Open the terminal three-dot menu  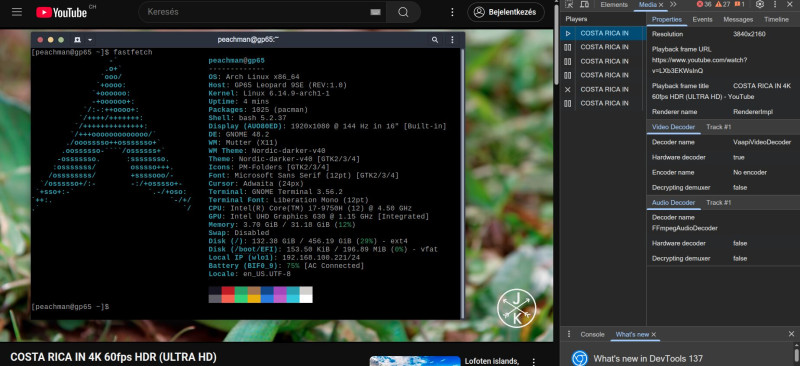tap(452, 40)
